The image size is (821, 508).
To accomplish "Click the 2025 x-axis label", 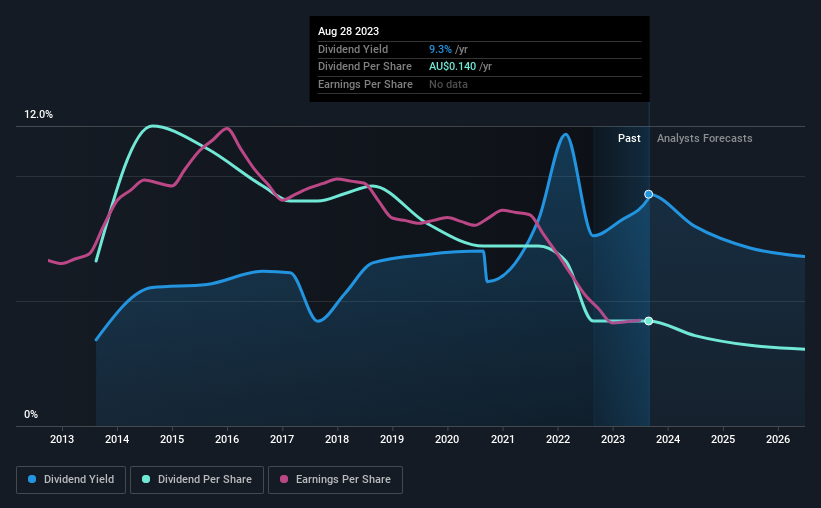I will (723, 439).
